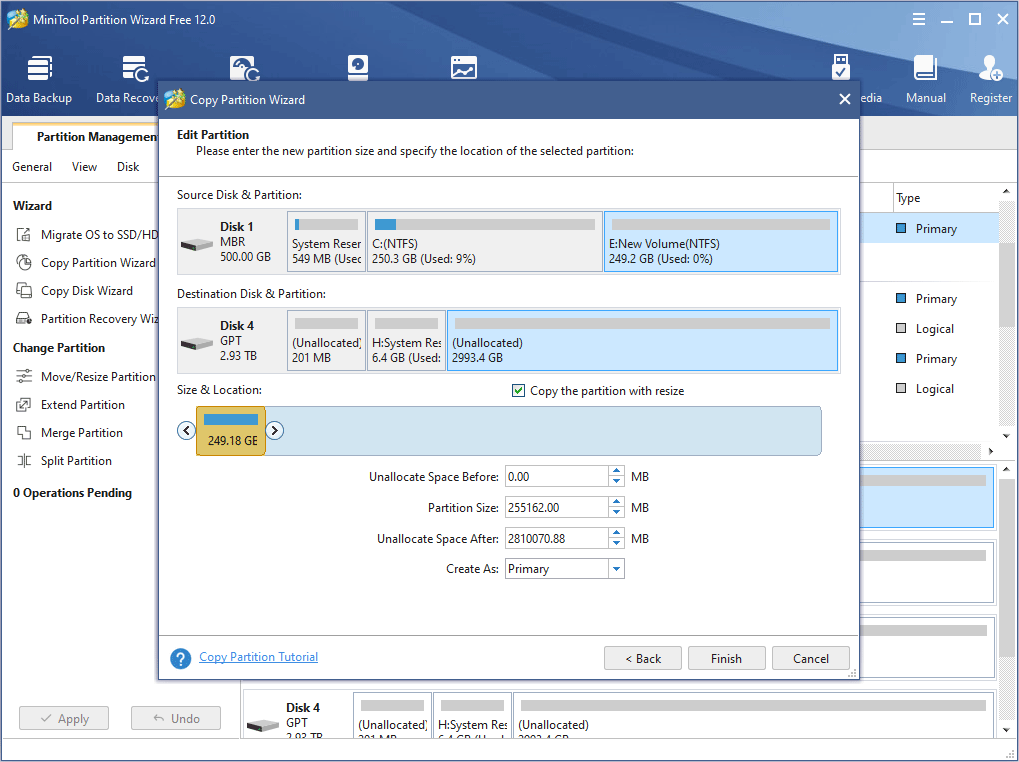Click the help question mark icon

[x=180, y=657]
